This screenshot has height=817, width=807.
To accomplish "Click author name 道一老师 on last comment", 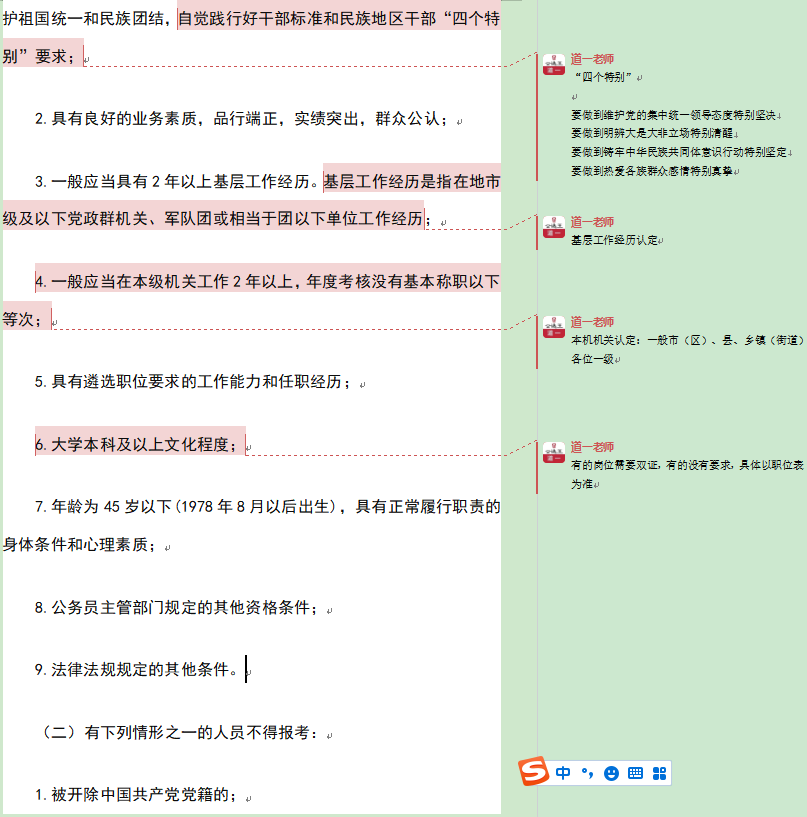I will click(x=592, y=447).
